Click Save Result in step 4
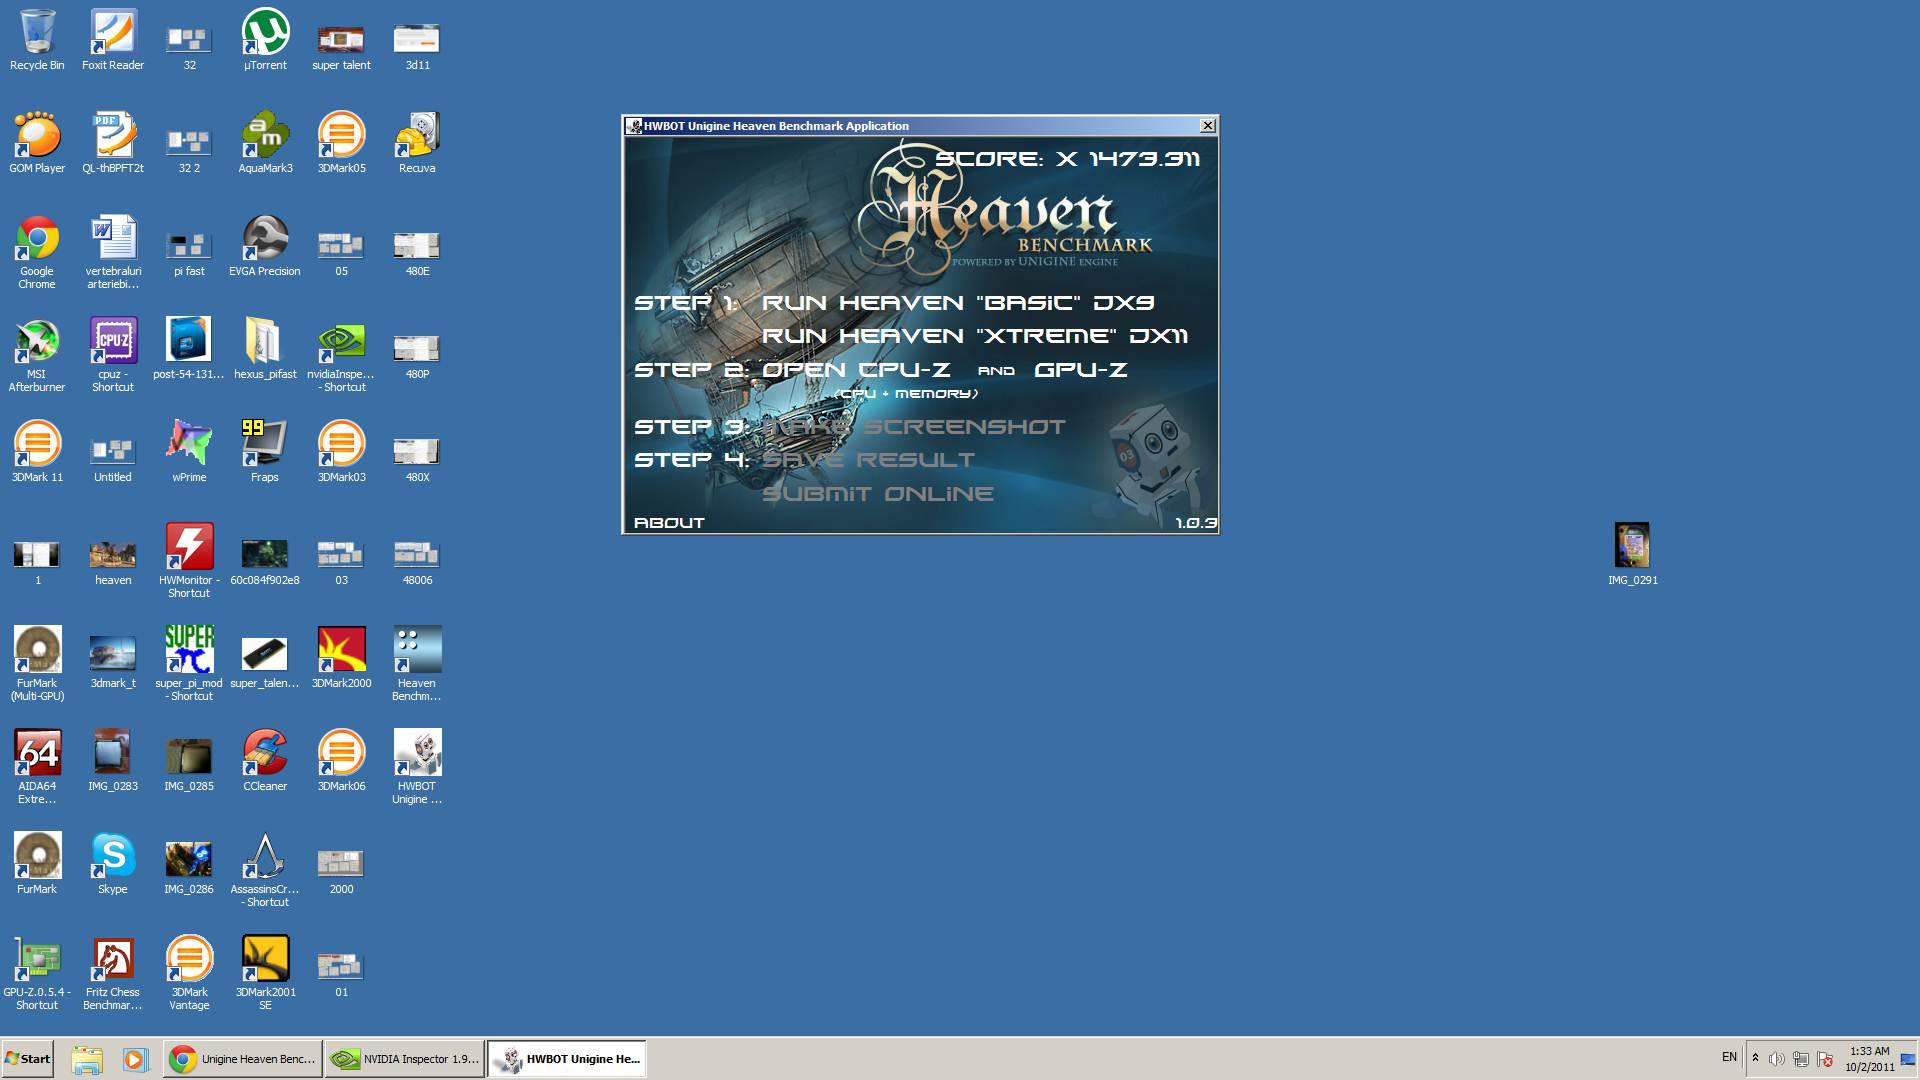The image size is (1920, 1080). coord(868,460)
